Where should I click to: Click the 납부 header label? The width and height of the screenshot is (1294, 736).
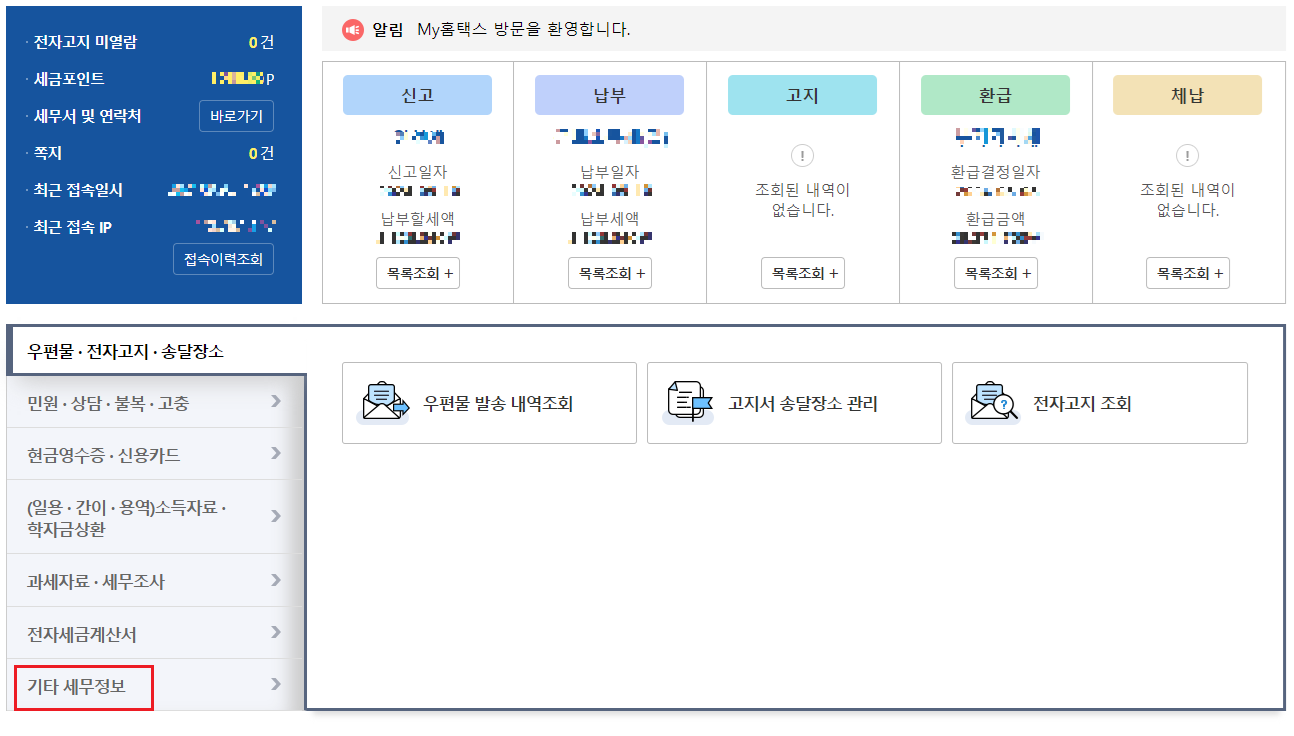[609, 95]
